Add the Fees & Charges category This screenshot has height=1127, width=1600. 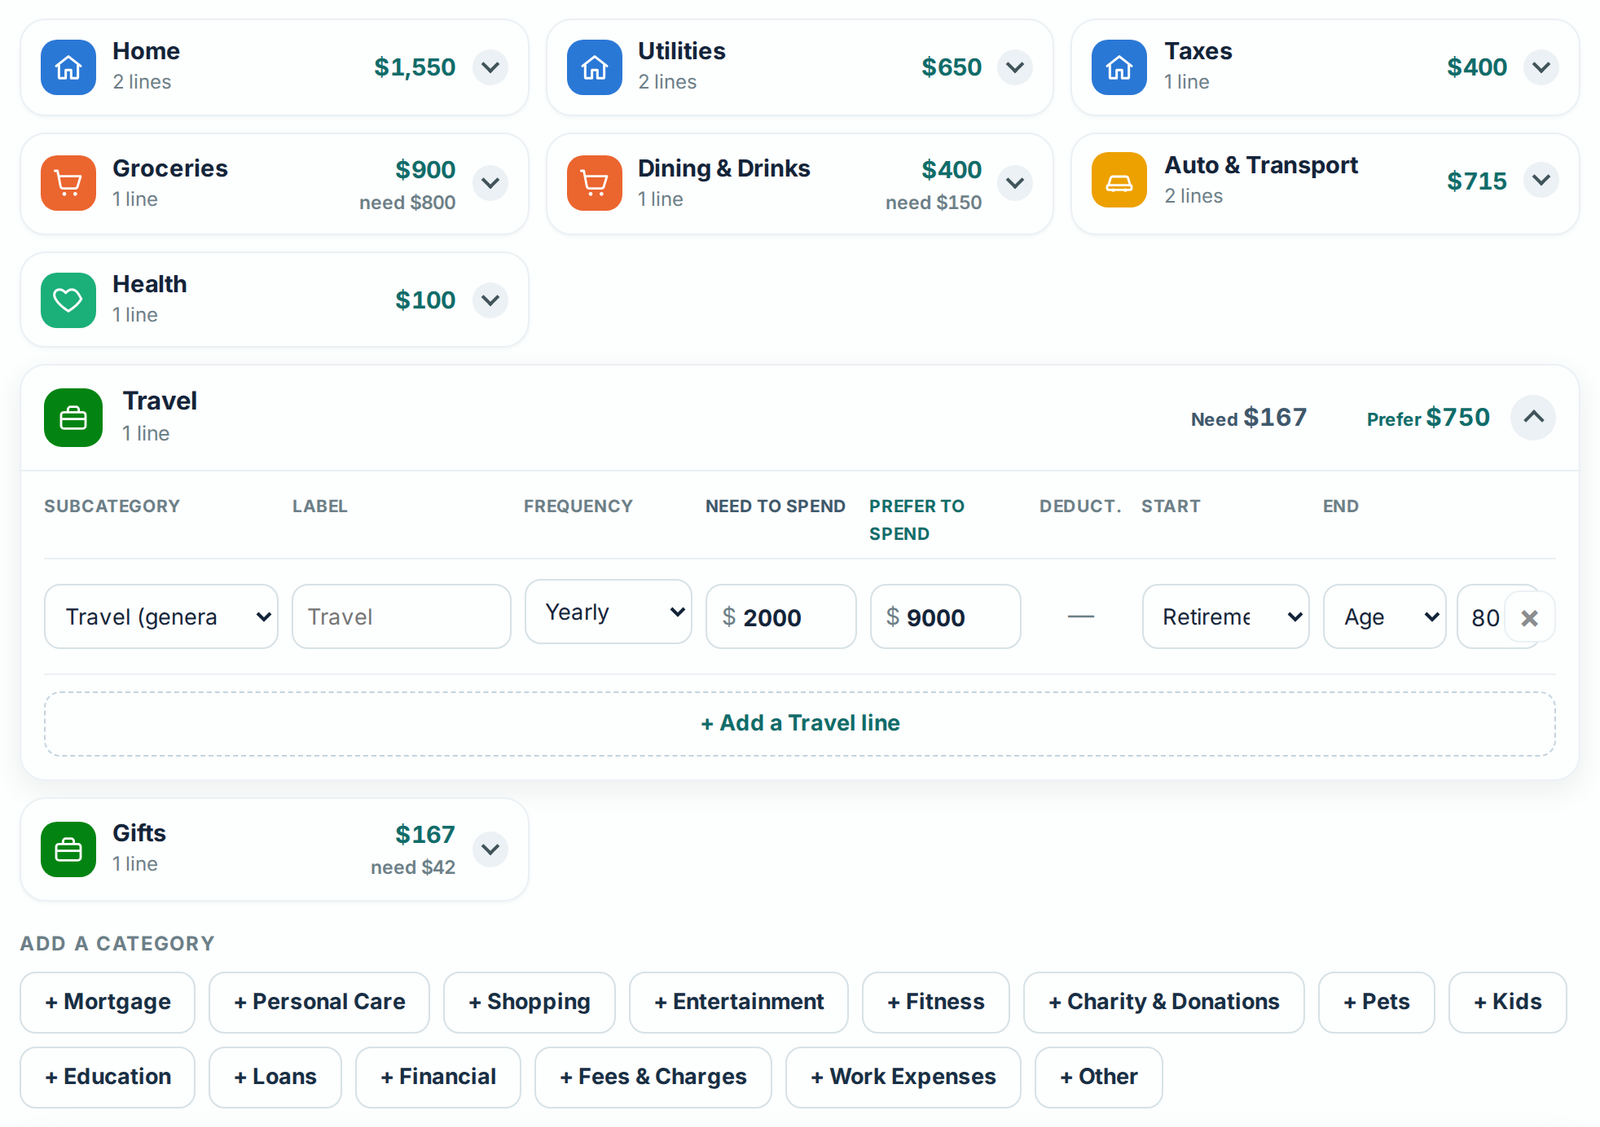[x=653, y=1077]
